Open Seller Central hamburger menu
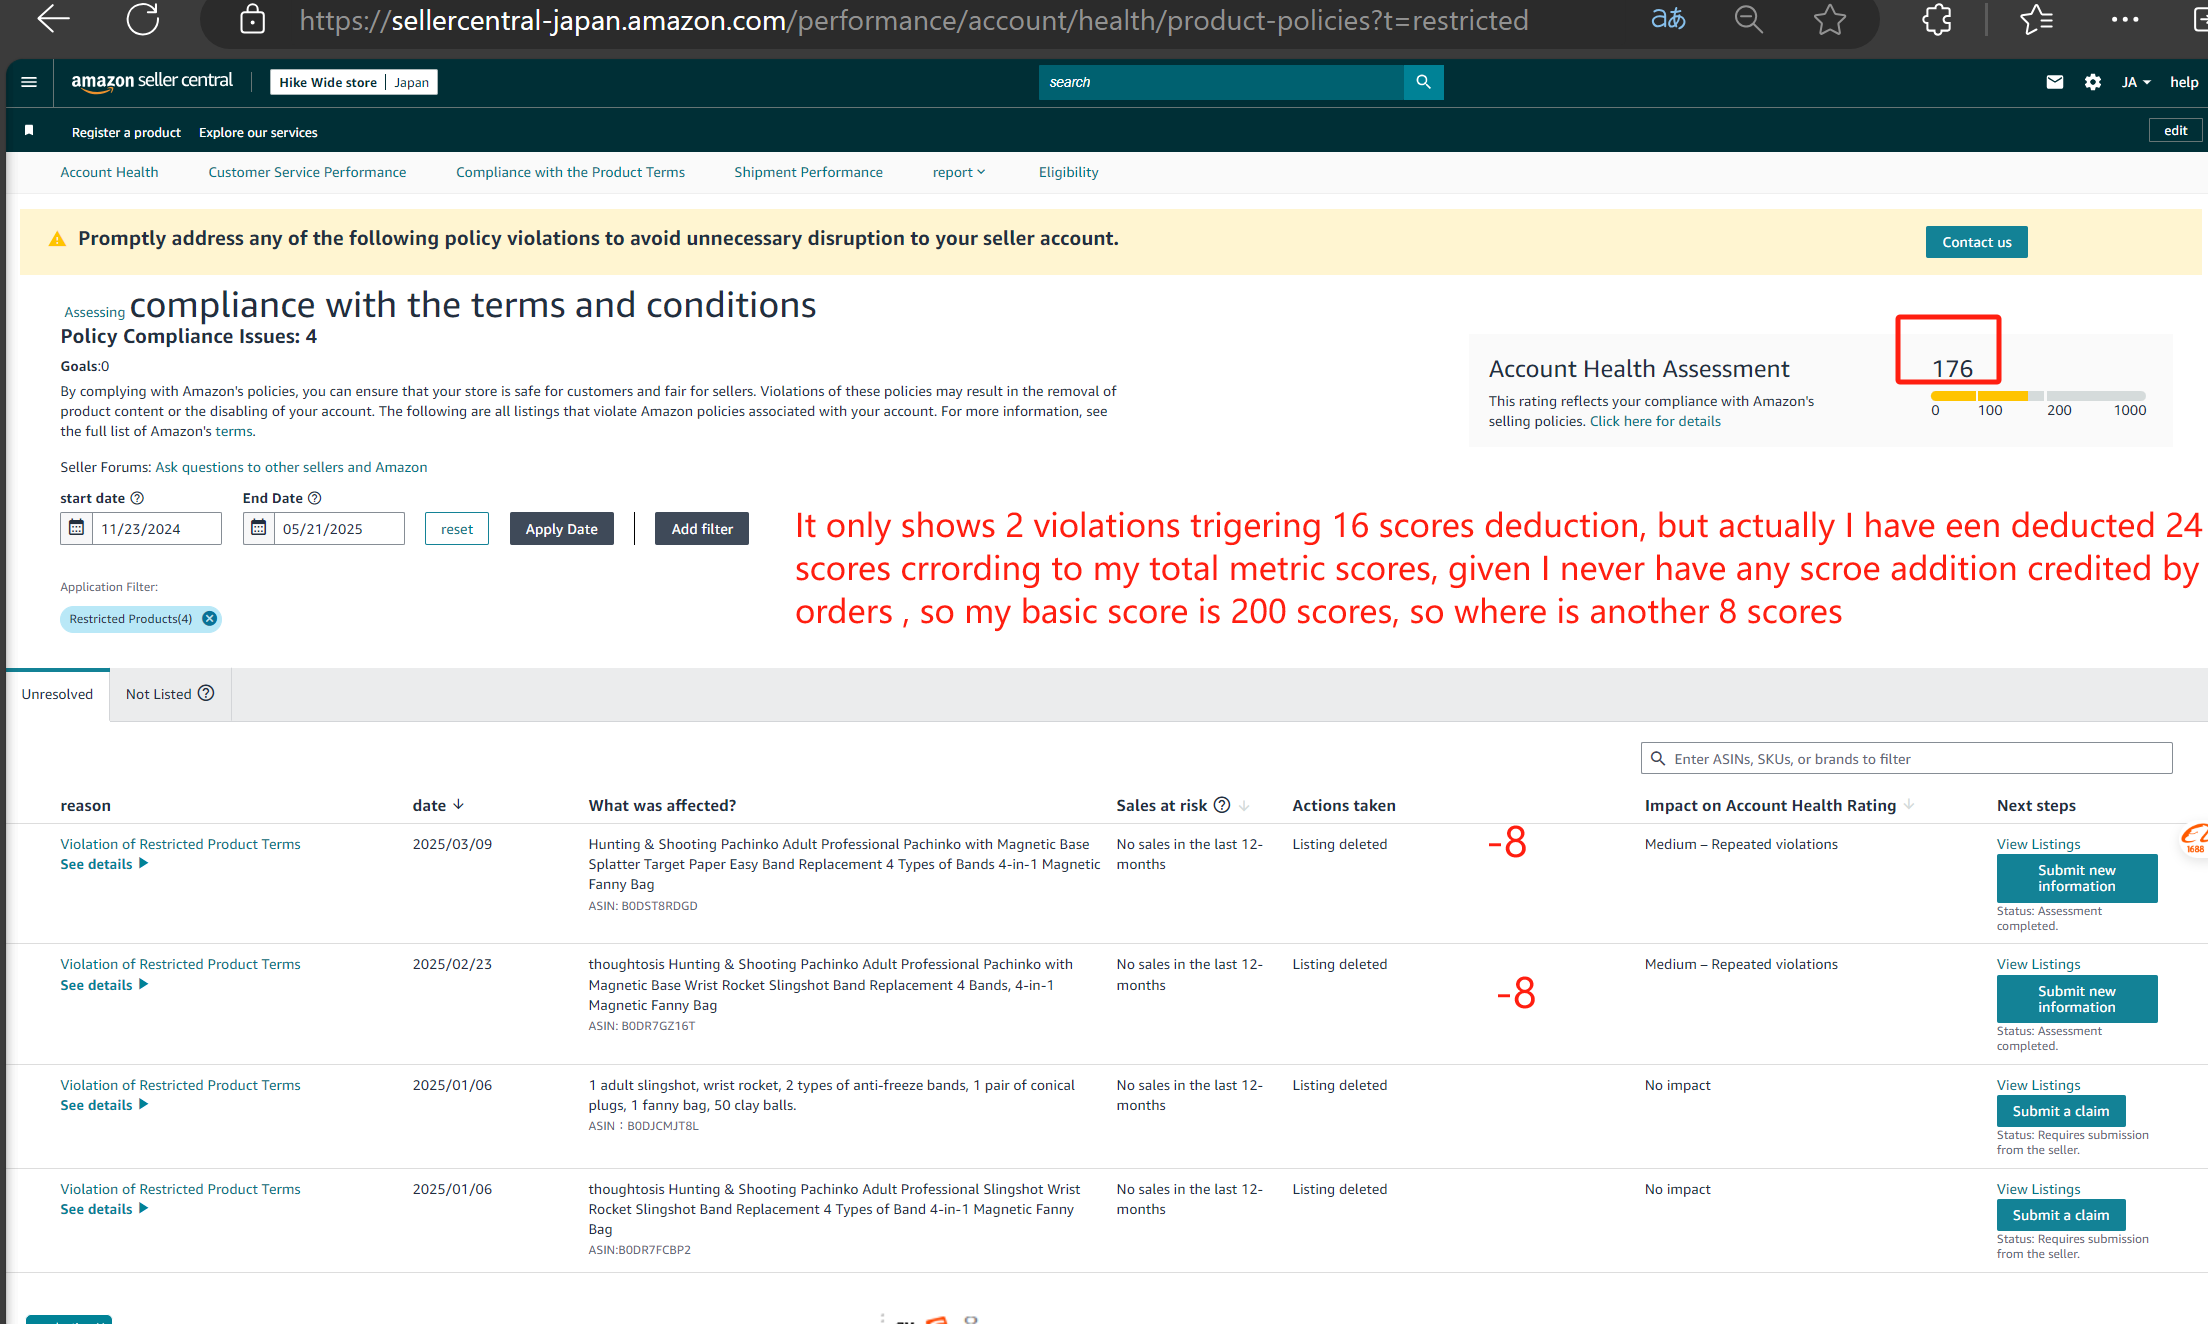Image resolution: width=2208 pixels, height=1324 pixels. pos(29,82)
